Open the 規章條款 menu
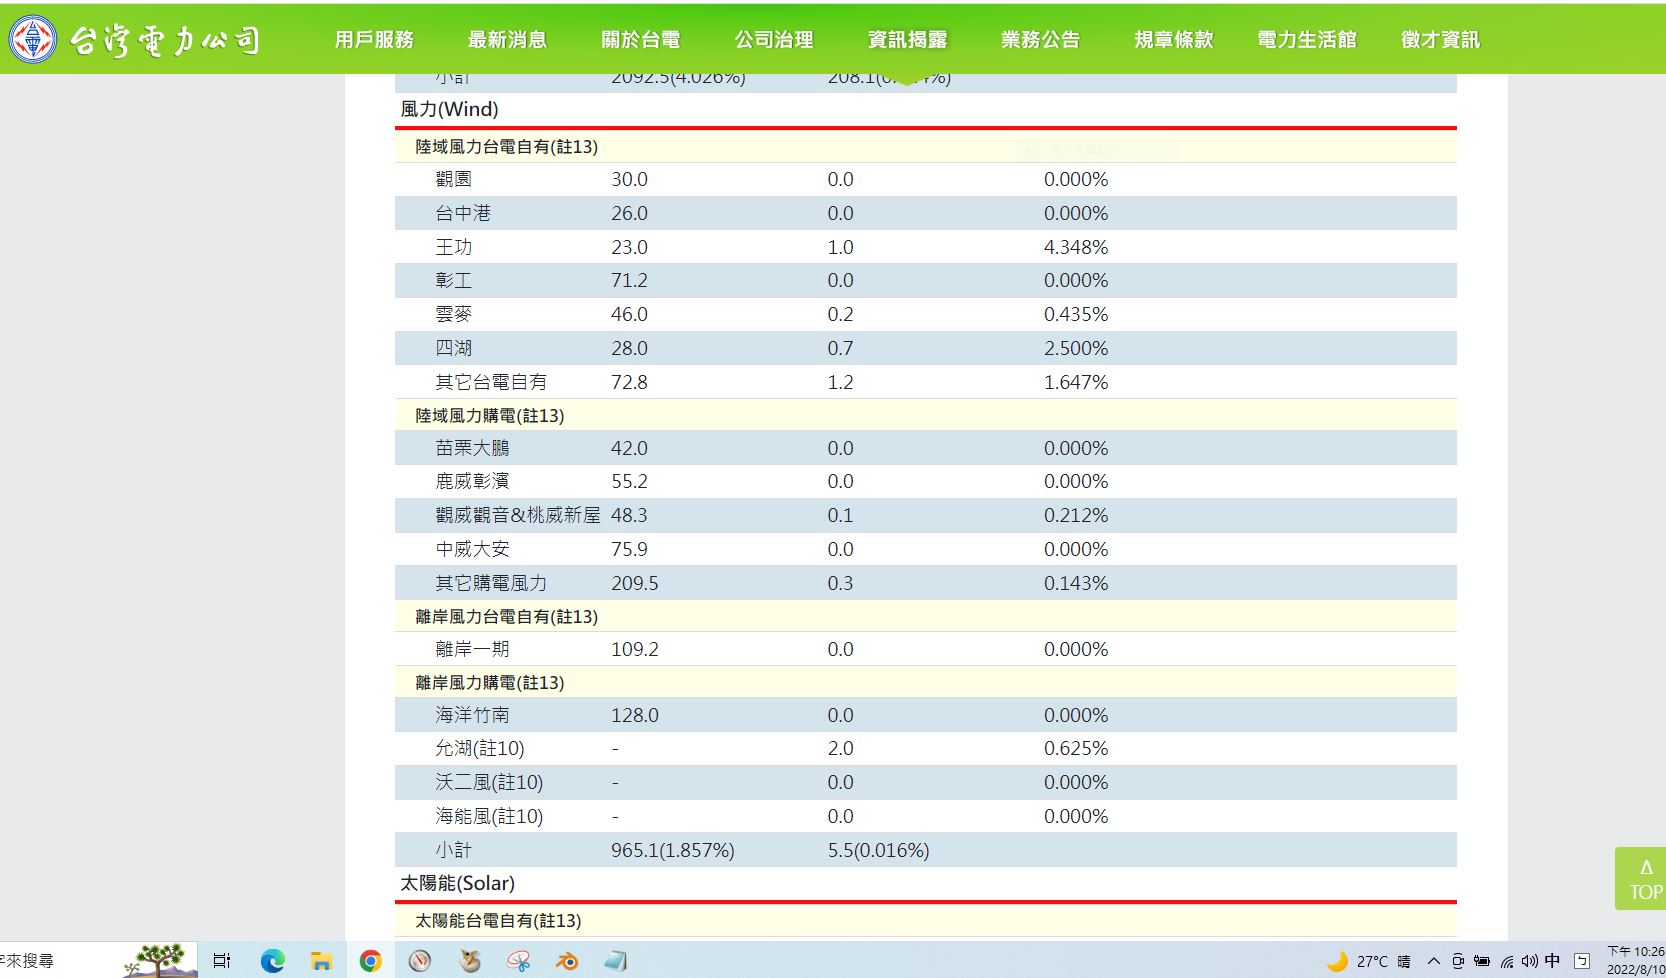 coord(1174,40)
